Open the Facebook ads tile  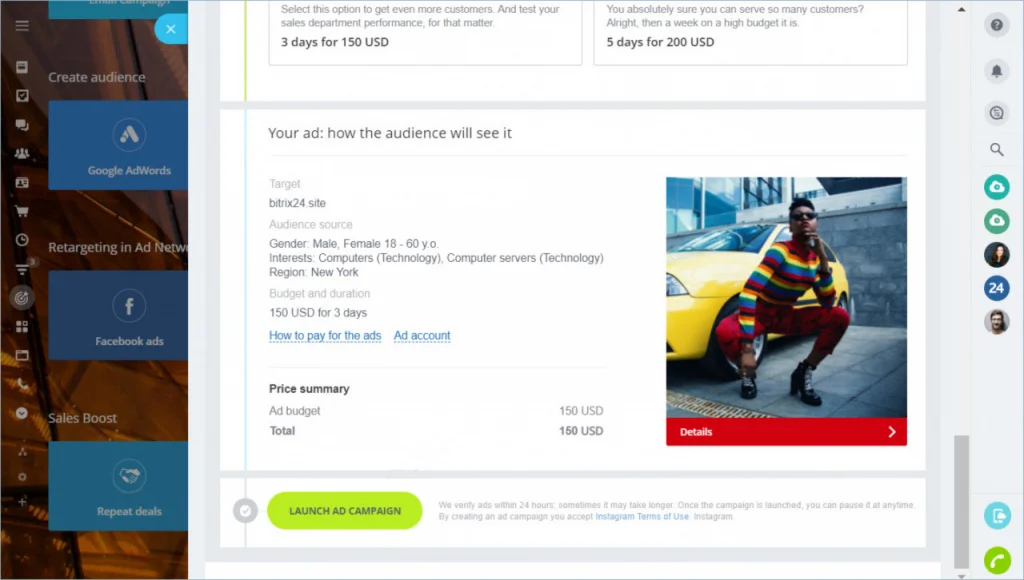tap(128, 315)
